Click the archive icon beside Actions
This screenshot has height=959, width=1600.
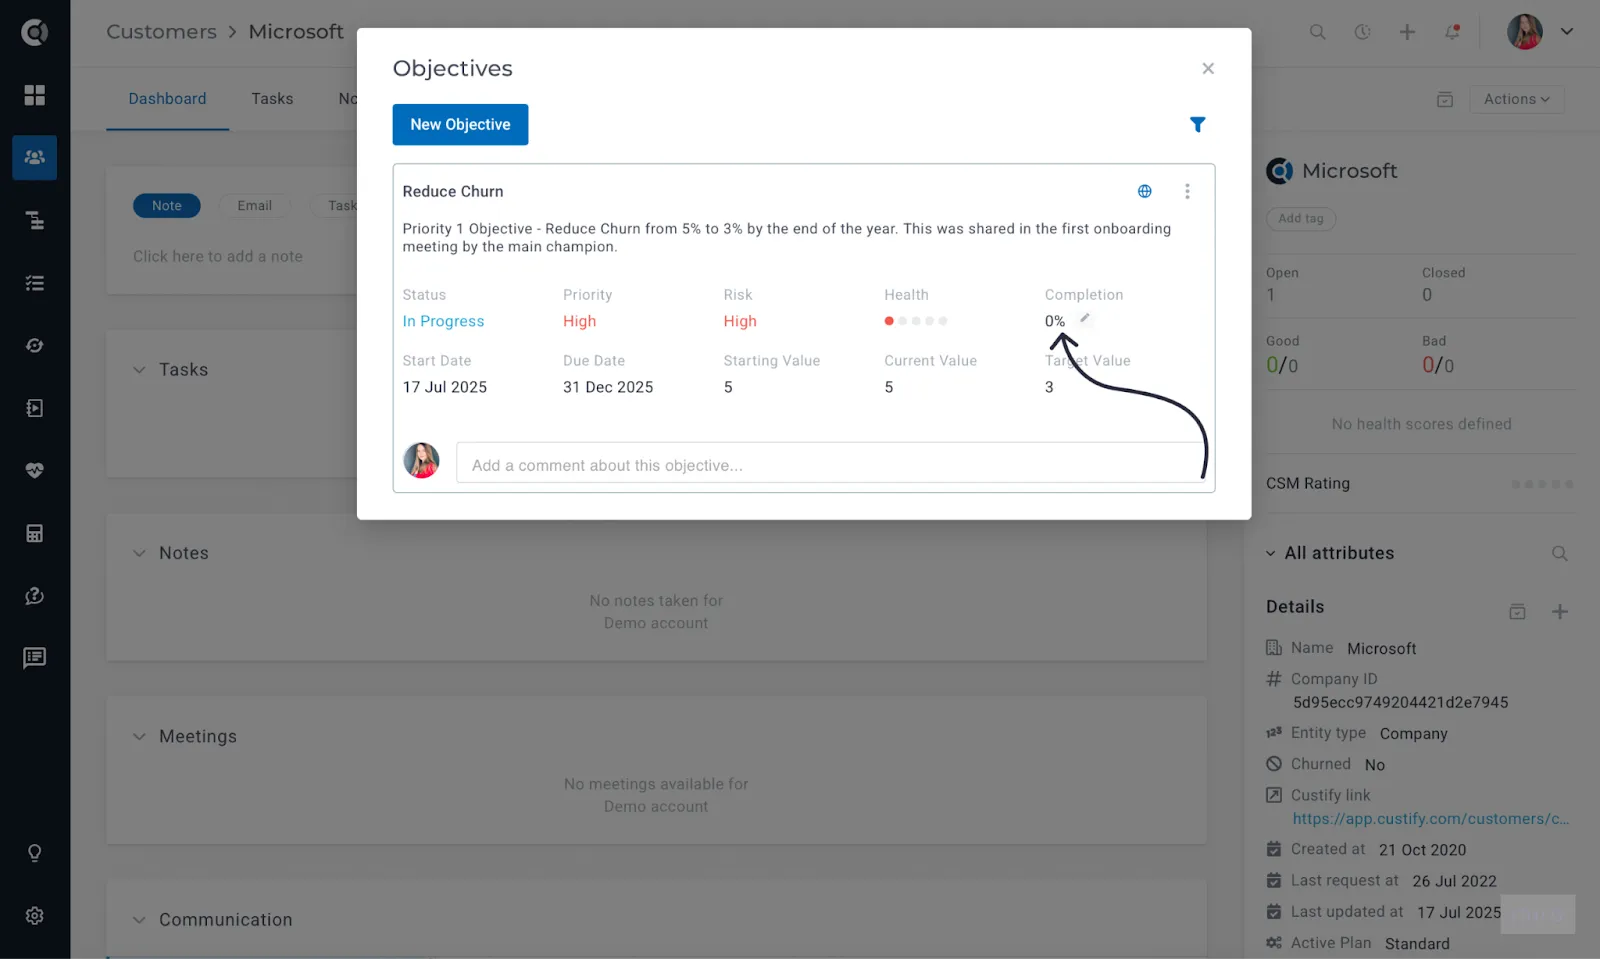[1445, 99]
